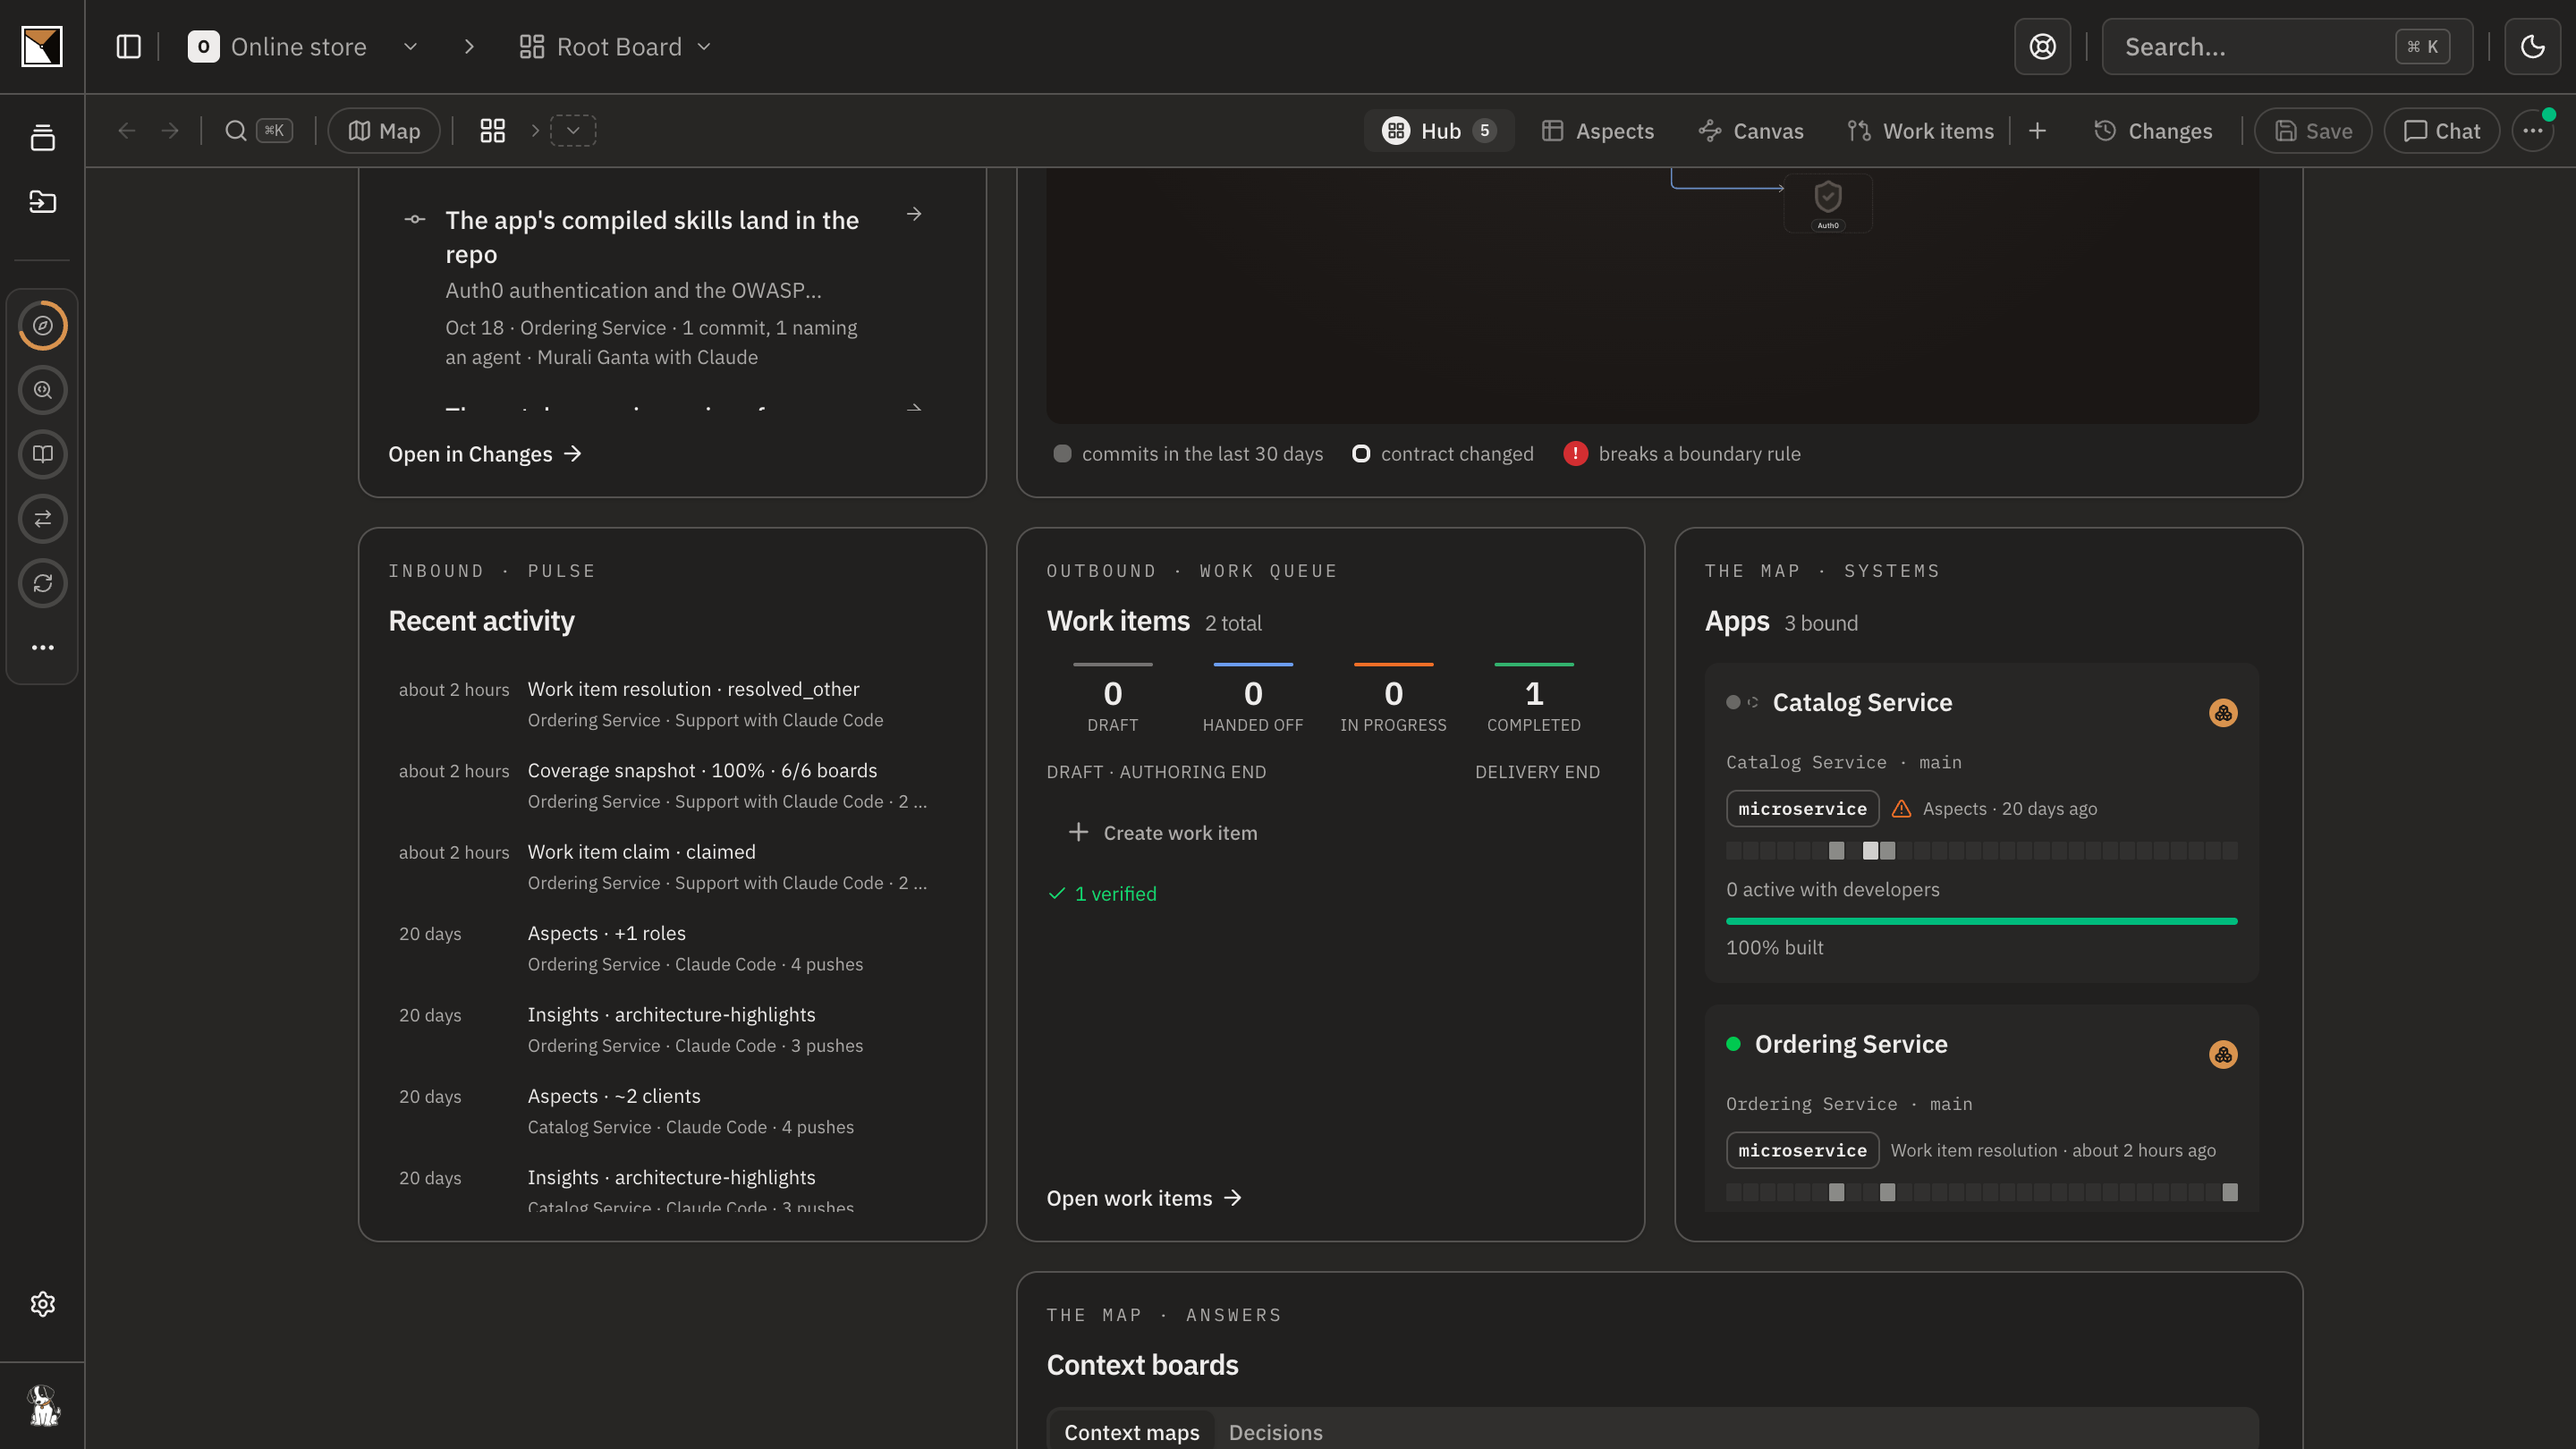Click the refresh sync sidebar icon
Screen dimensions: 2576x1449
coord(43,583)
